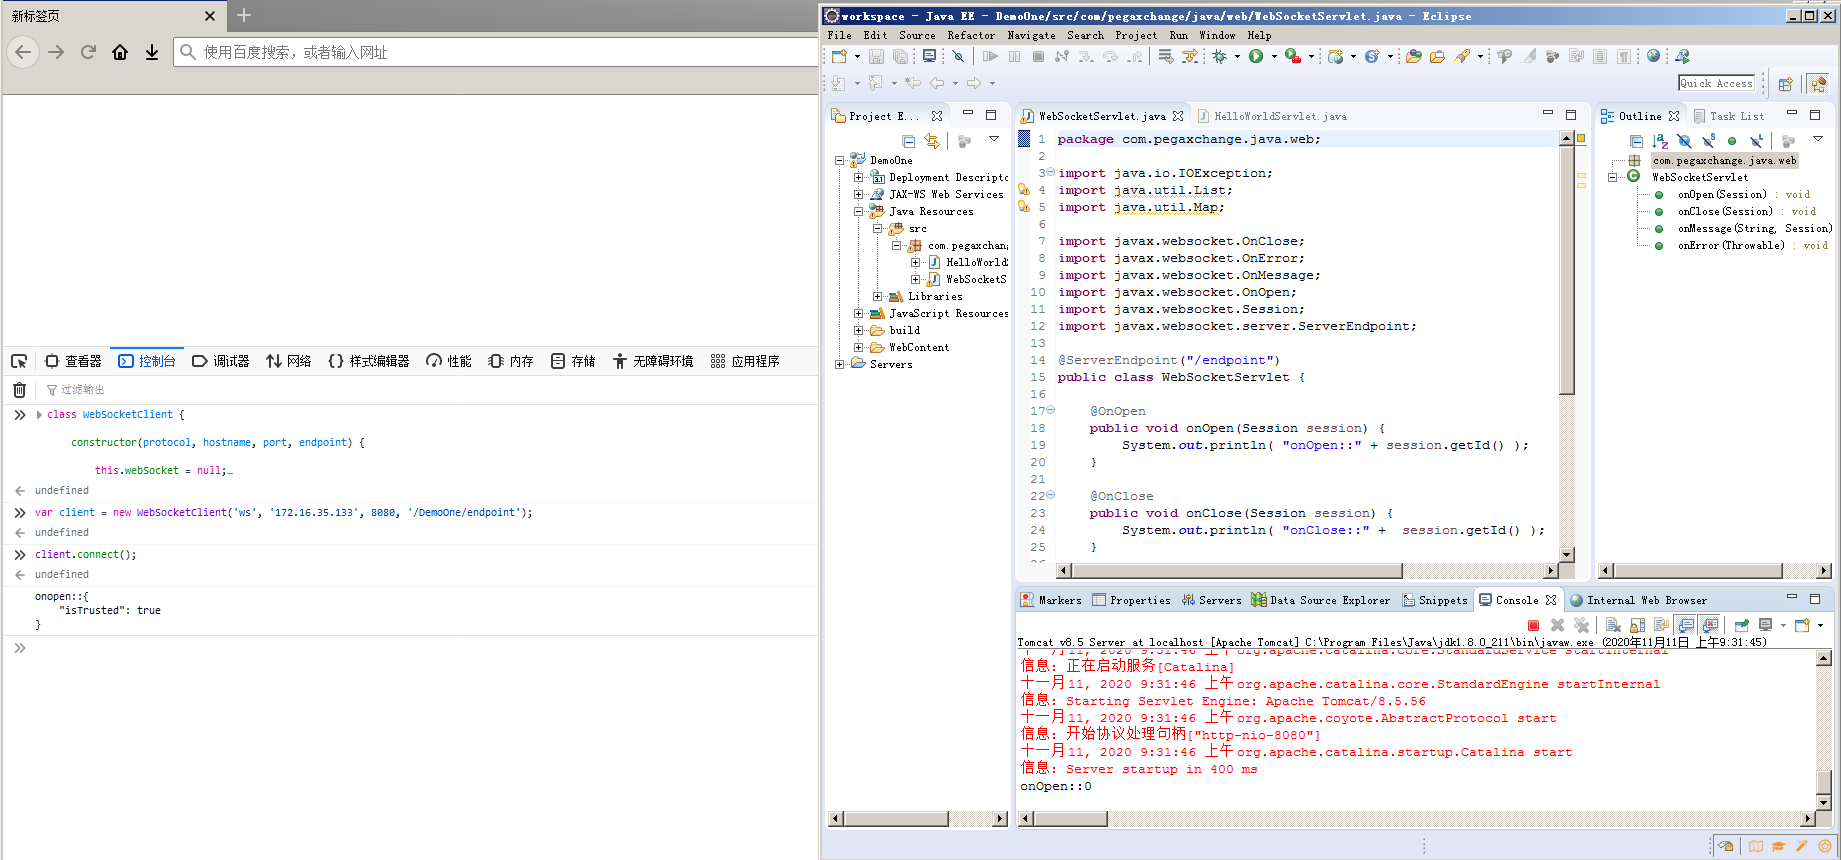
Task: Open the Eclipse Source menu
Action: point(917,35)
